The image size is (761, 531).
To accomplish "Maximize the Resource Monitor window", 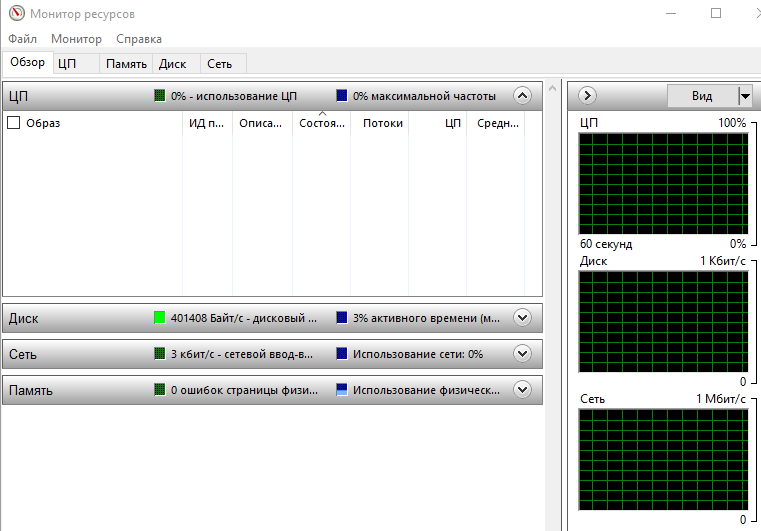I will coord(716,13).
